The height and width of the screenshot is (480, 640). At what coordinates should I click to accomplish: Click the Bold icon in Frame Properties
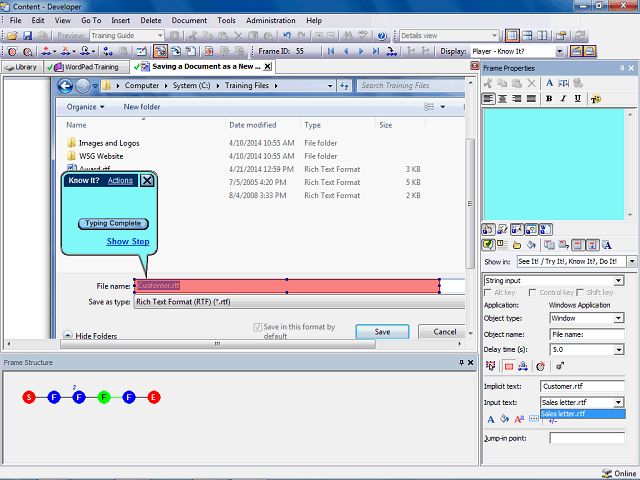pyautogui.click(x=549, y=99)
